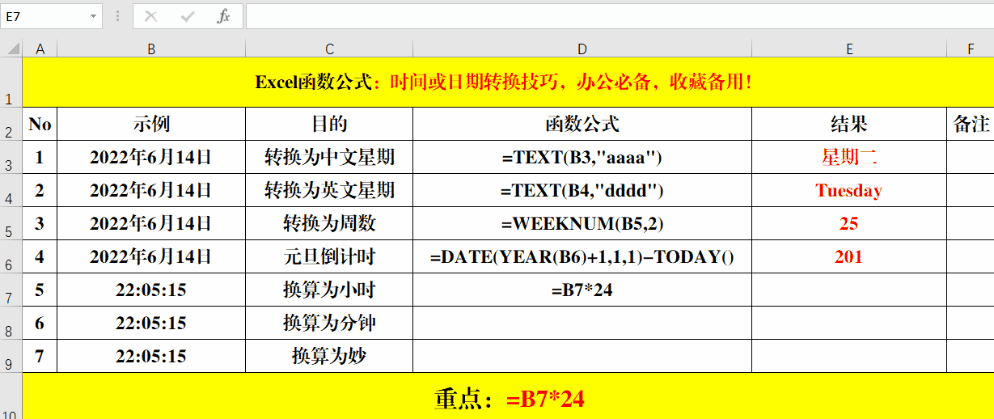Select column E header

[849, 49]
